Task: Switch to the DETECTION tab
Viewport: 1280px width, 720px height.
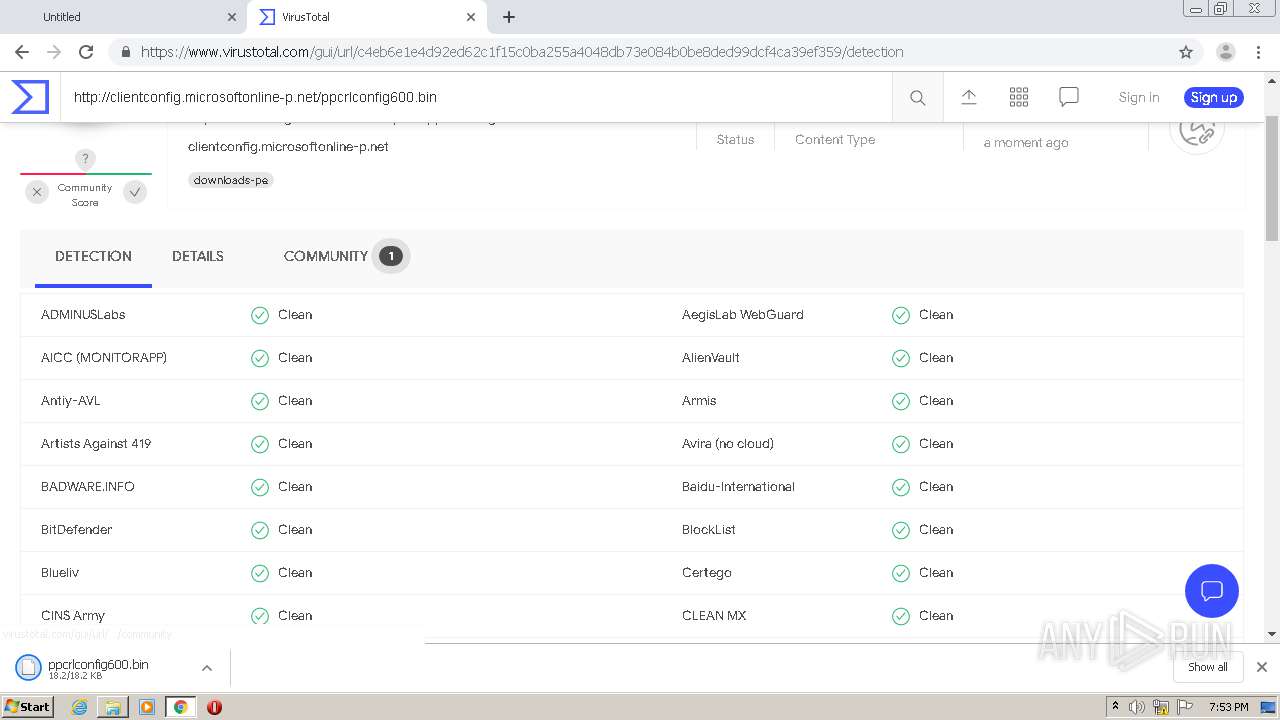Action: point(93,256)
